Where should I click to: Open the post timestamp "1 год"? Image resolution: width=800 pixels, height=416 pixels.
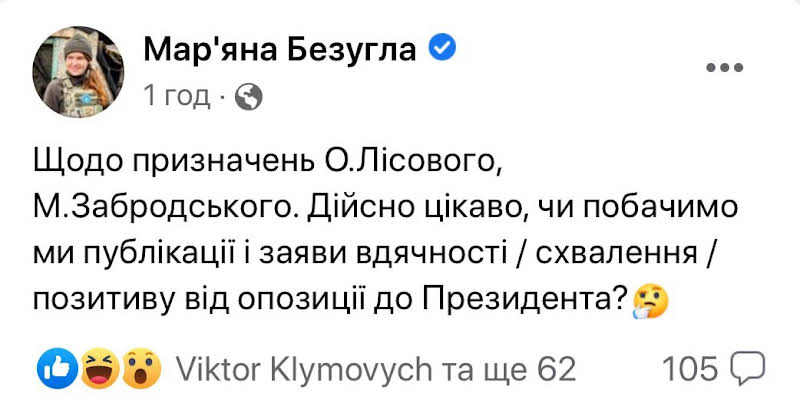pos(176,96)
